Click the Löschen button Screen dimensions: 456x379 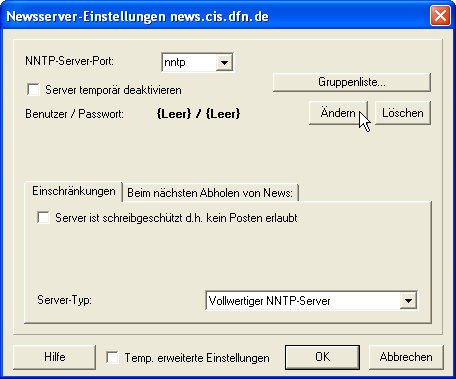(x=403, y=113)
